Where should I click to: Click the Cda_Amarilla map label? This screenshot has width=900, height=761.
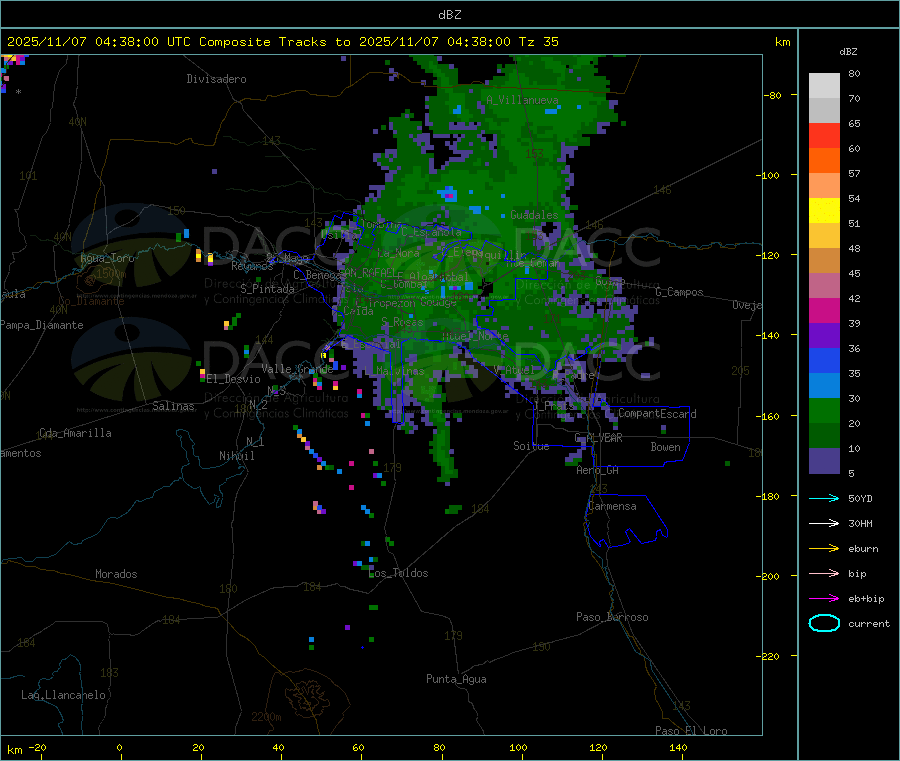75,433
